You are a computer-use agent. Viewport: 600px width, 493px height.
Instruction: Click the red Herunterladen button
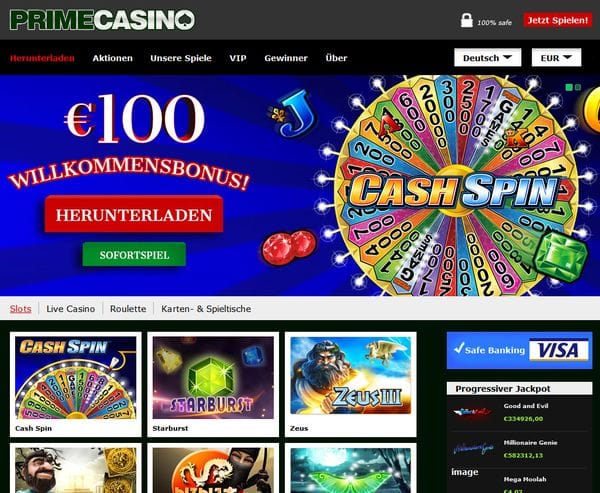(x=134, y=214)
